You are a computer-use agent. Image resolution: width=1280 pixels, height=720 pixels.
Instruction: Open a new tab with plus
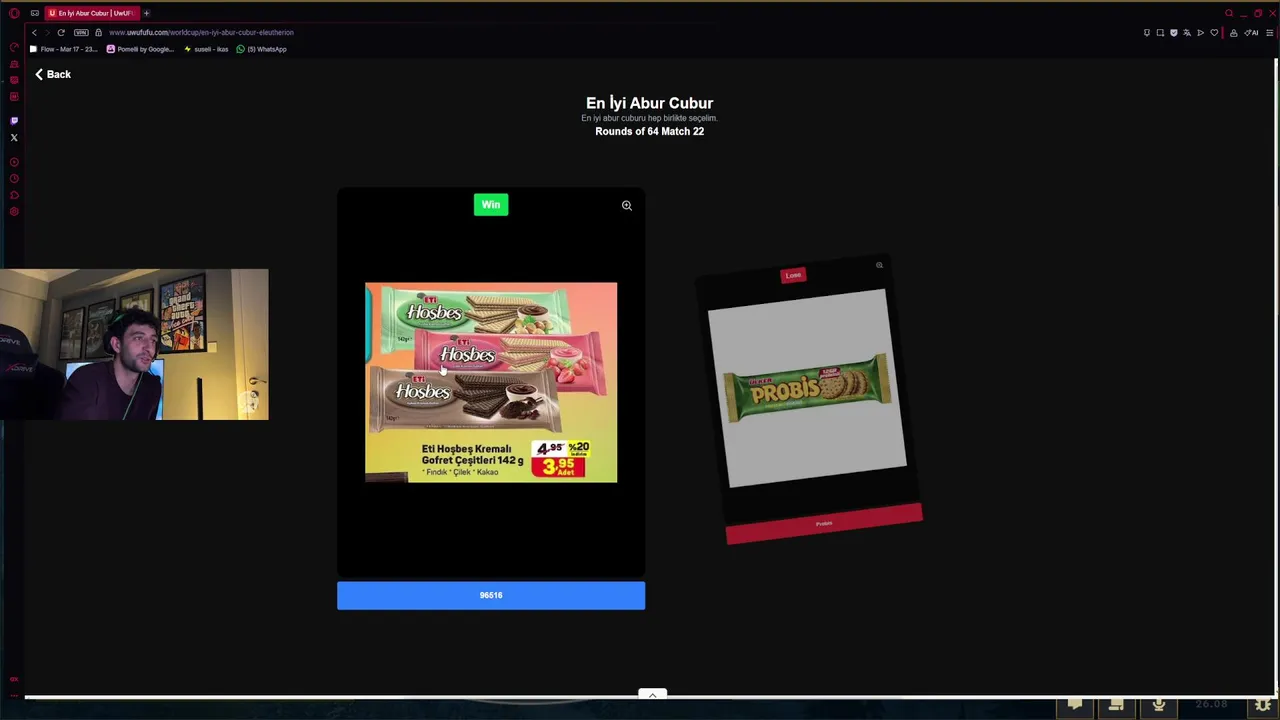pyautogui.click(x=146, y=13)
